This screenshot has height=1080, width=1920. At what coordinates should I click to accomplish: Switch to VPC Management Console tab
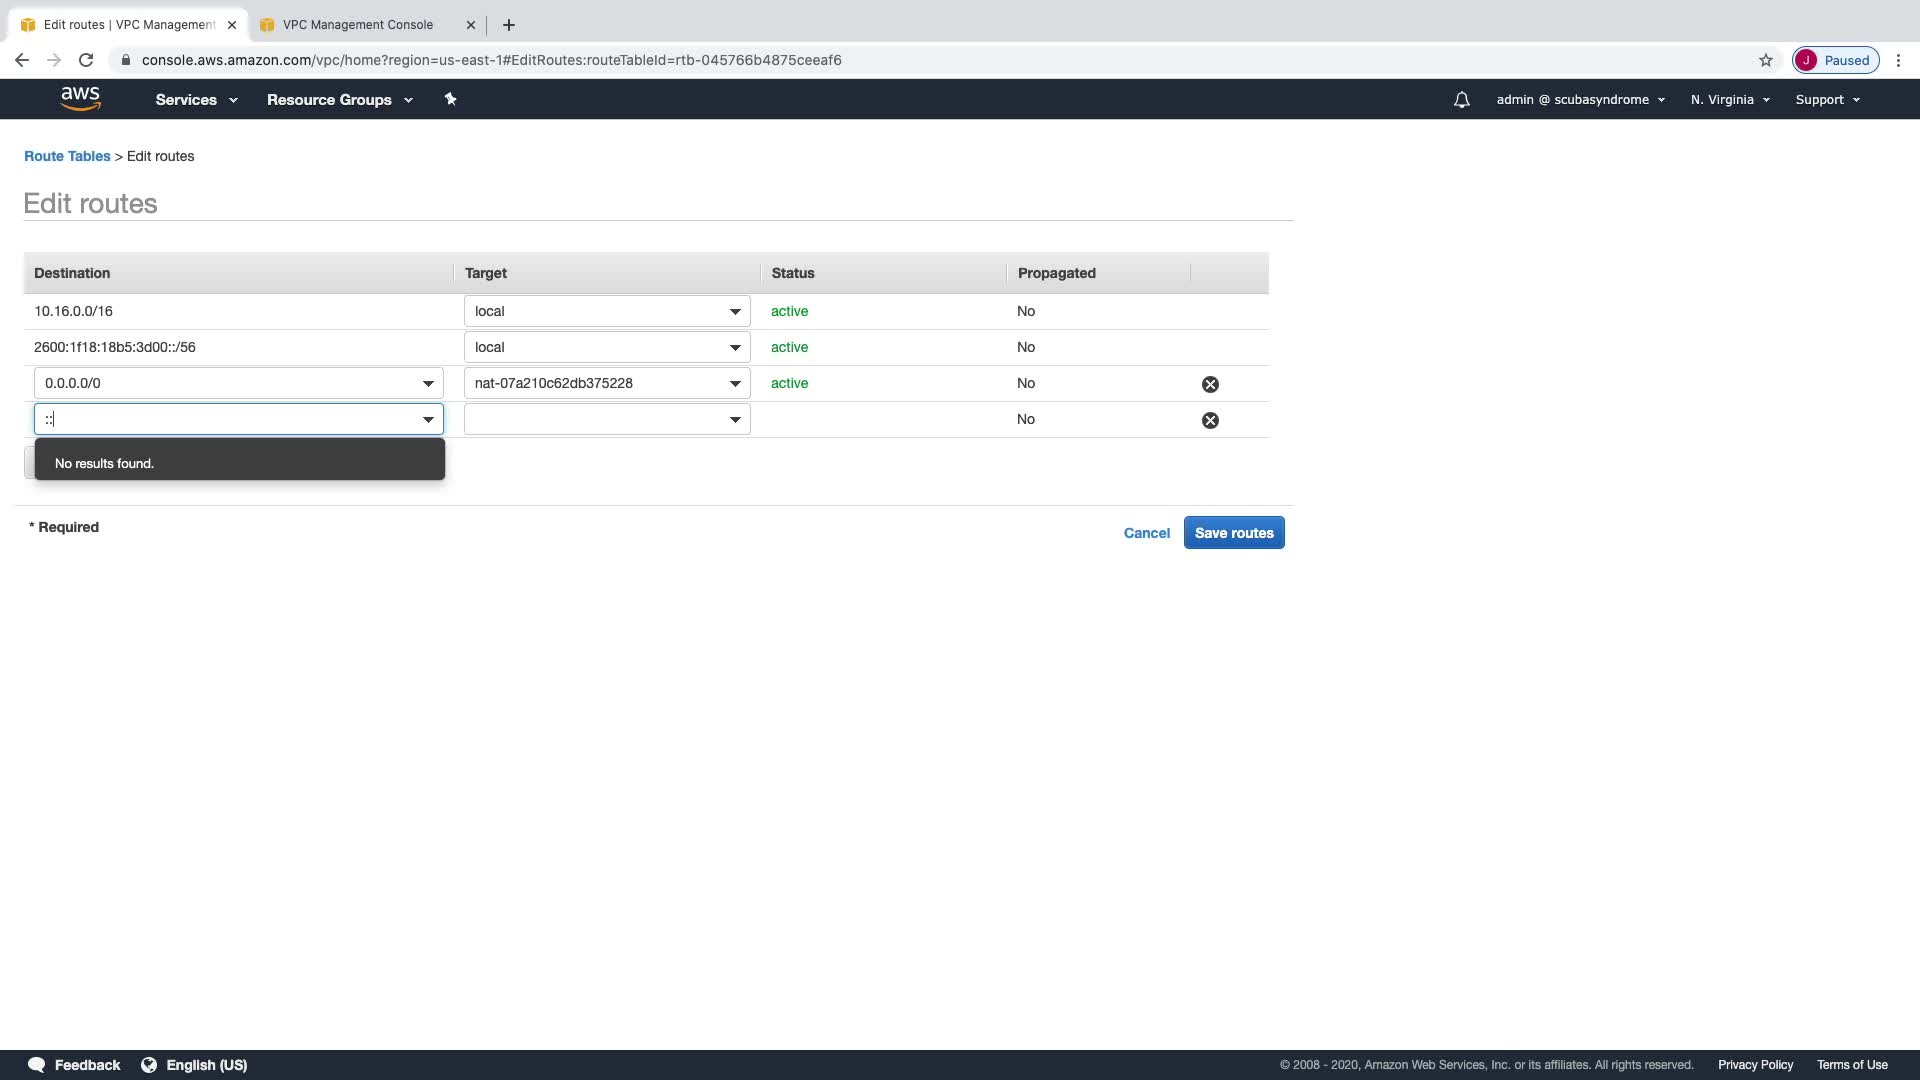point(358,25)
